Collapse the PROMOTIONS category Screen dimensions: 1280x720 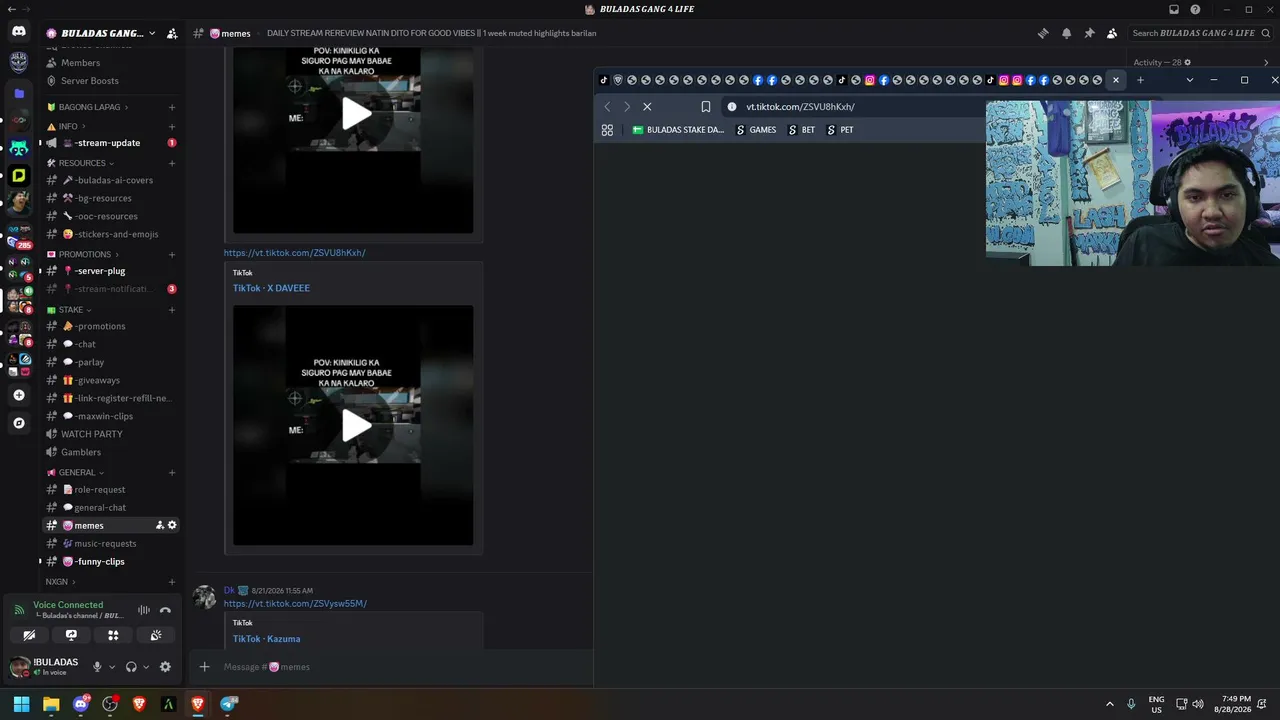click(x=85, y=254)
